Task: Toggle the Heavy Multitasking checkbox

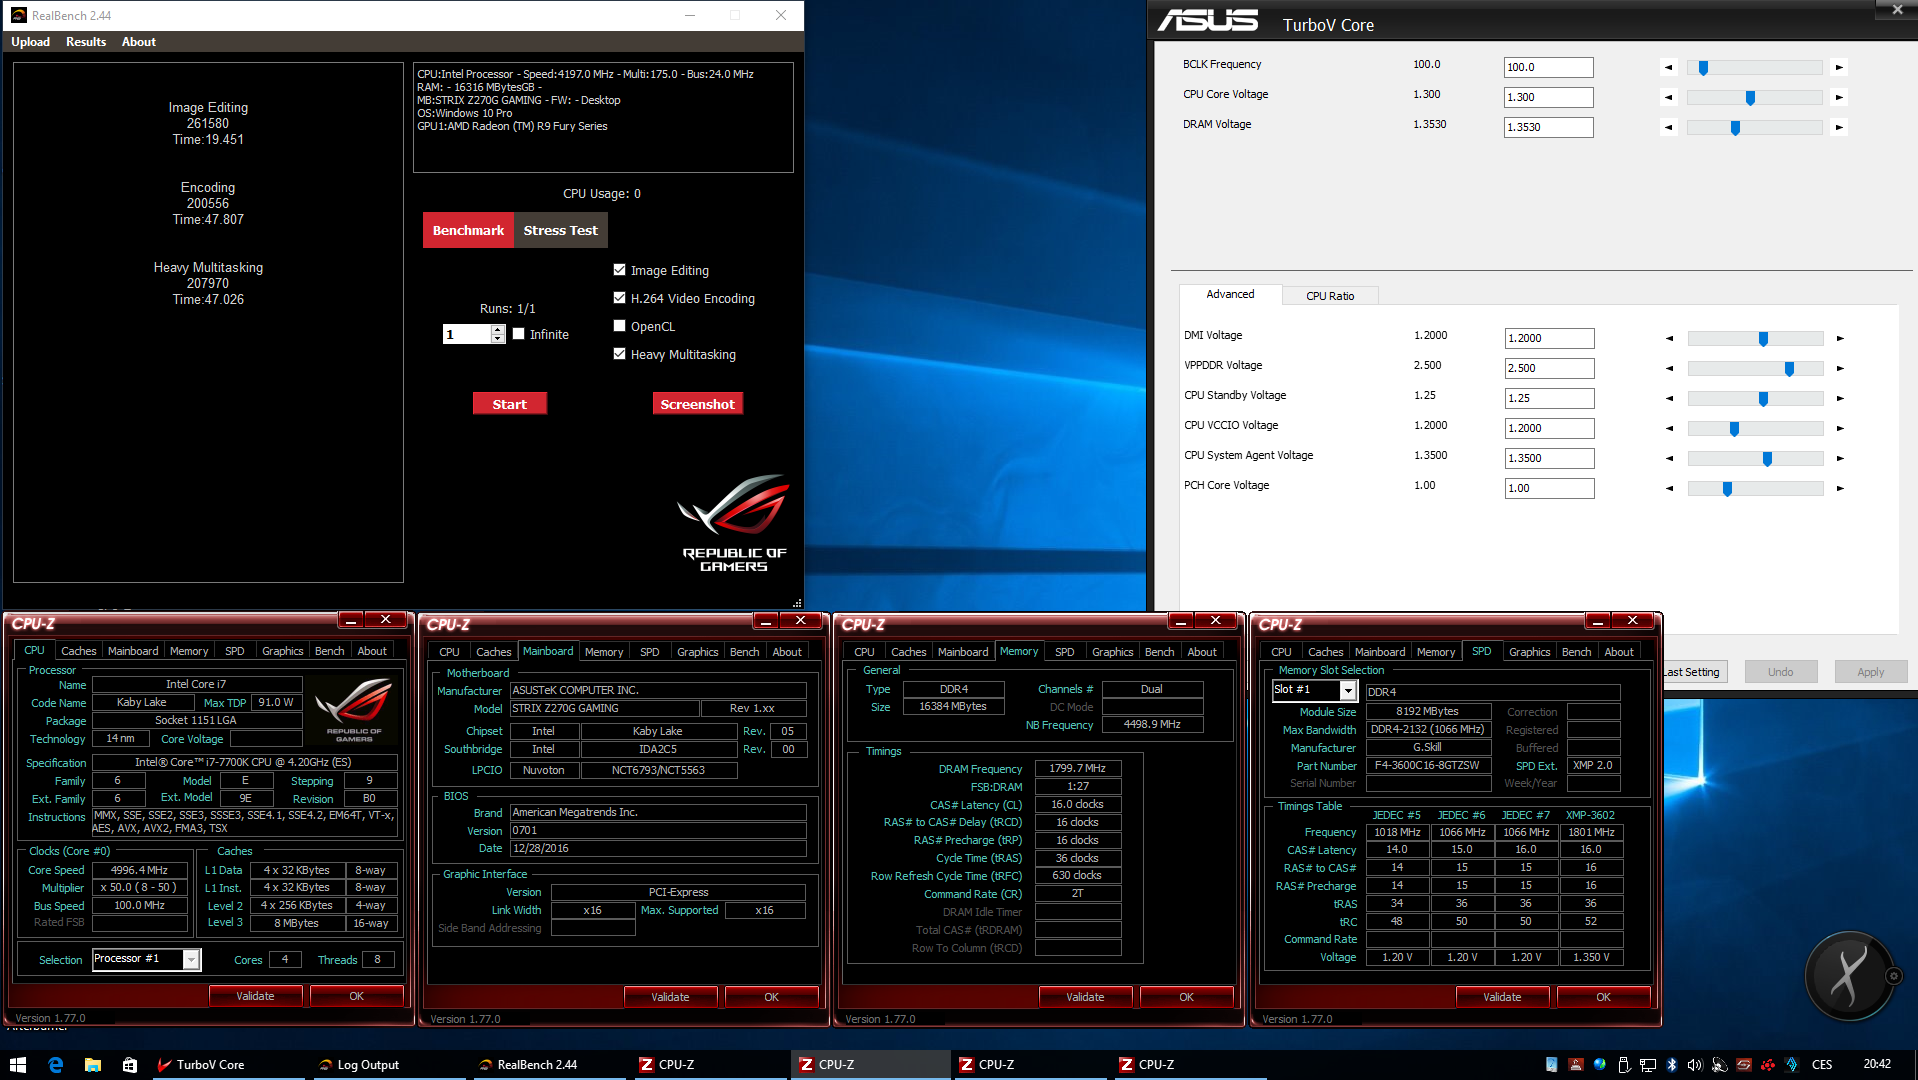Action: click(619, 354)
